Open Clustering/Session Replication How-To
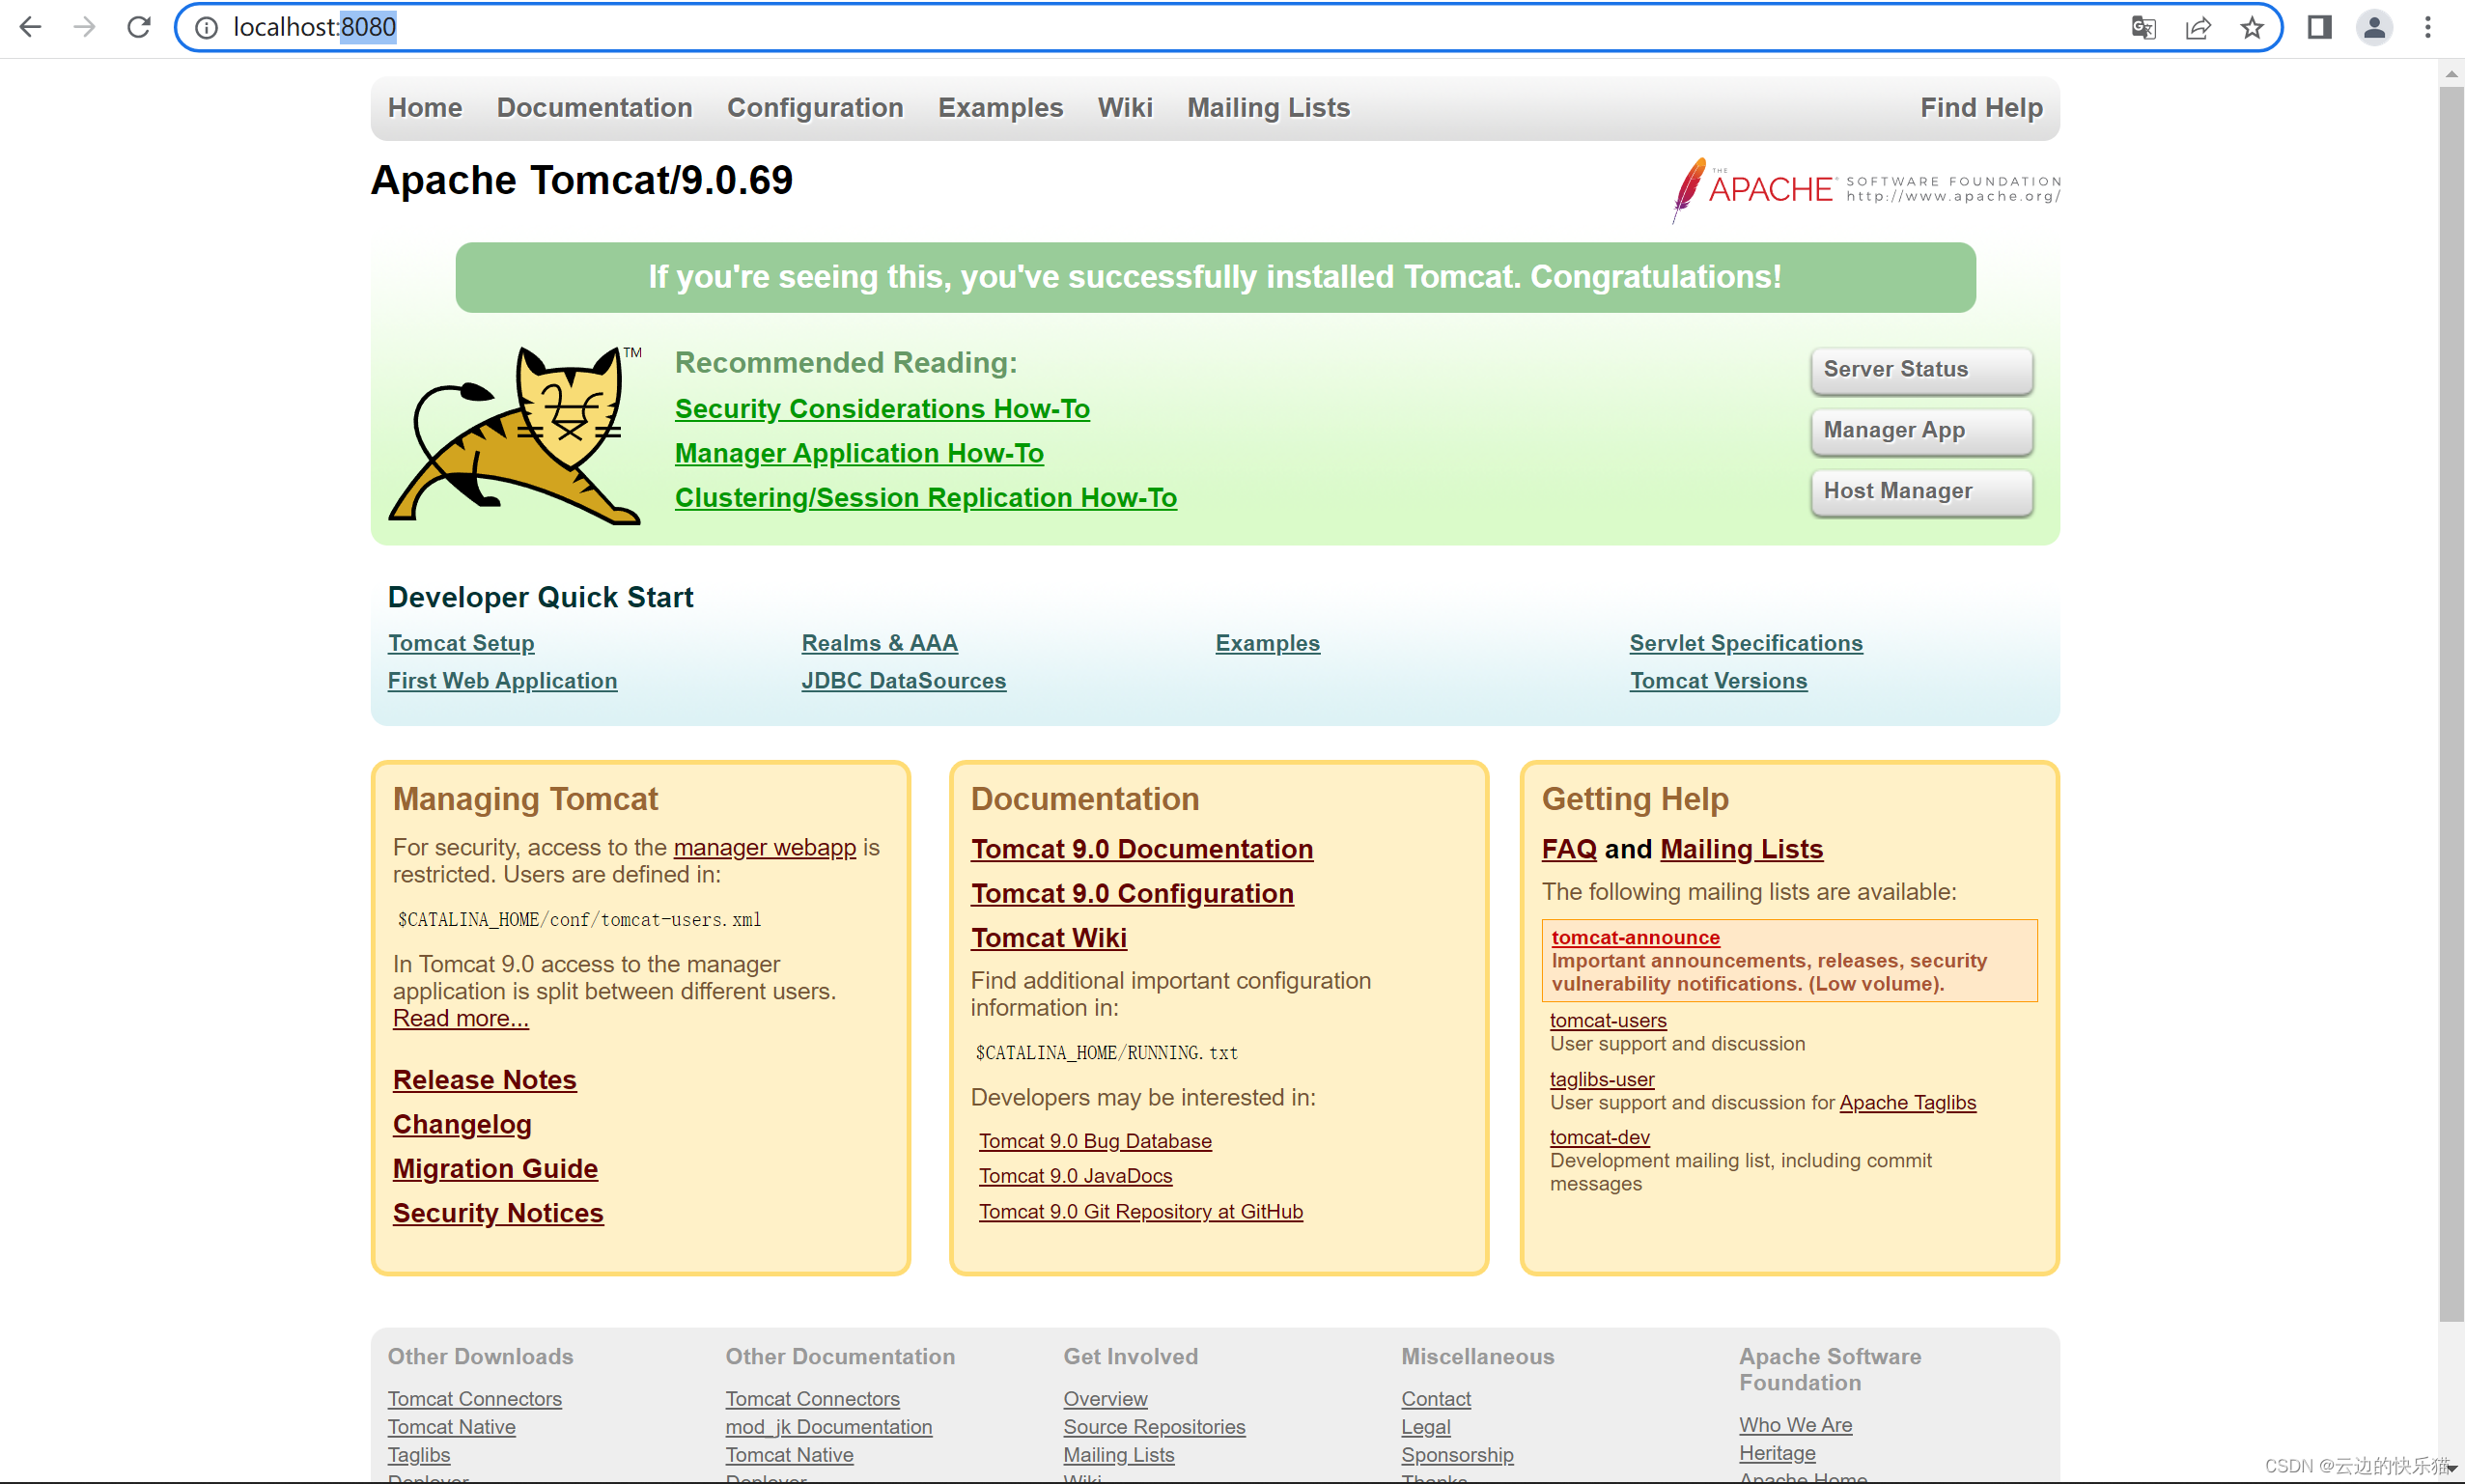 coord(926,498)
